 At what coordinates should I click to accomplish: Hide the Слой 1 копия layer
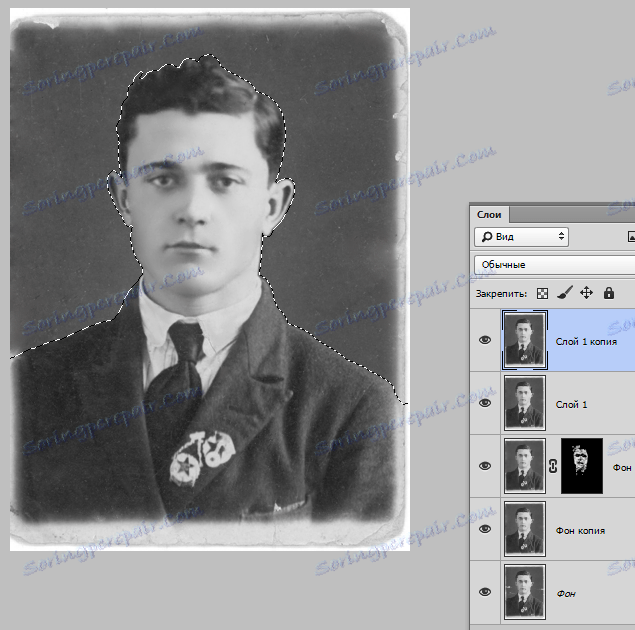coord(486,340)
